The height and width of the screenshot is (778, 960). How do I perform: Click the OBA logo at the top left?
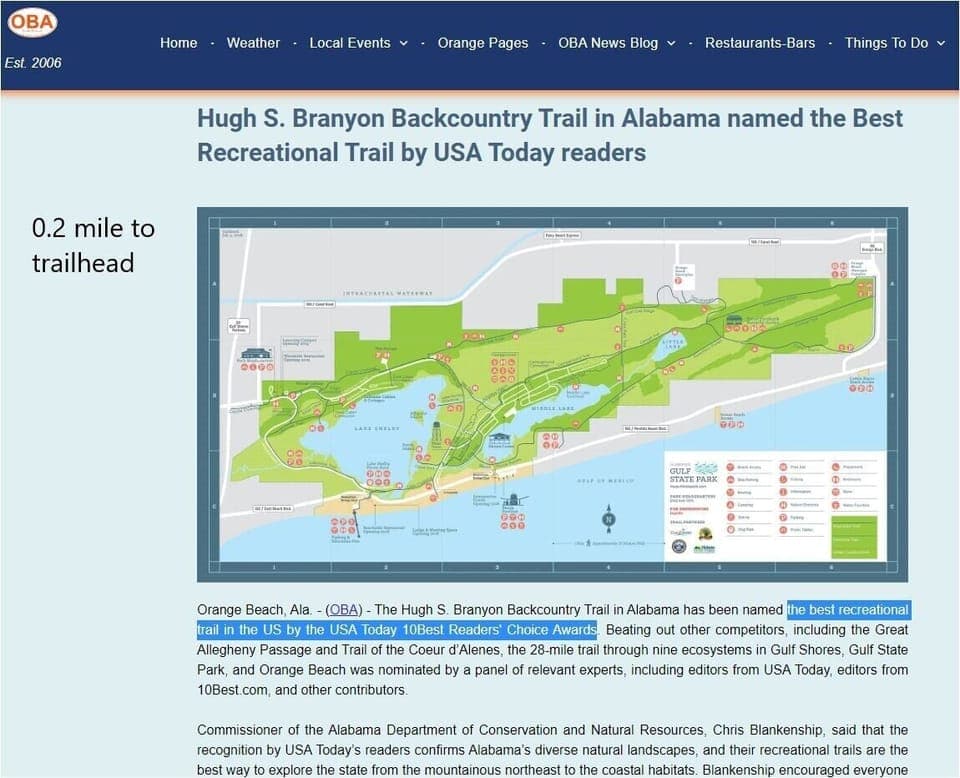33,22
